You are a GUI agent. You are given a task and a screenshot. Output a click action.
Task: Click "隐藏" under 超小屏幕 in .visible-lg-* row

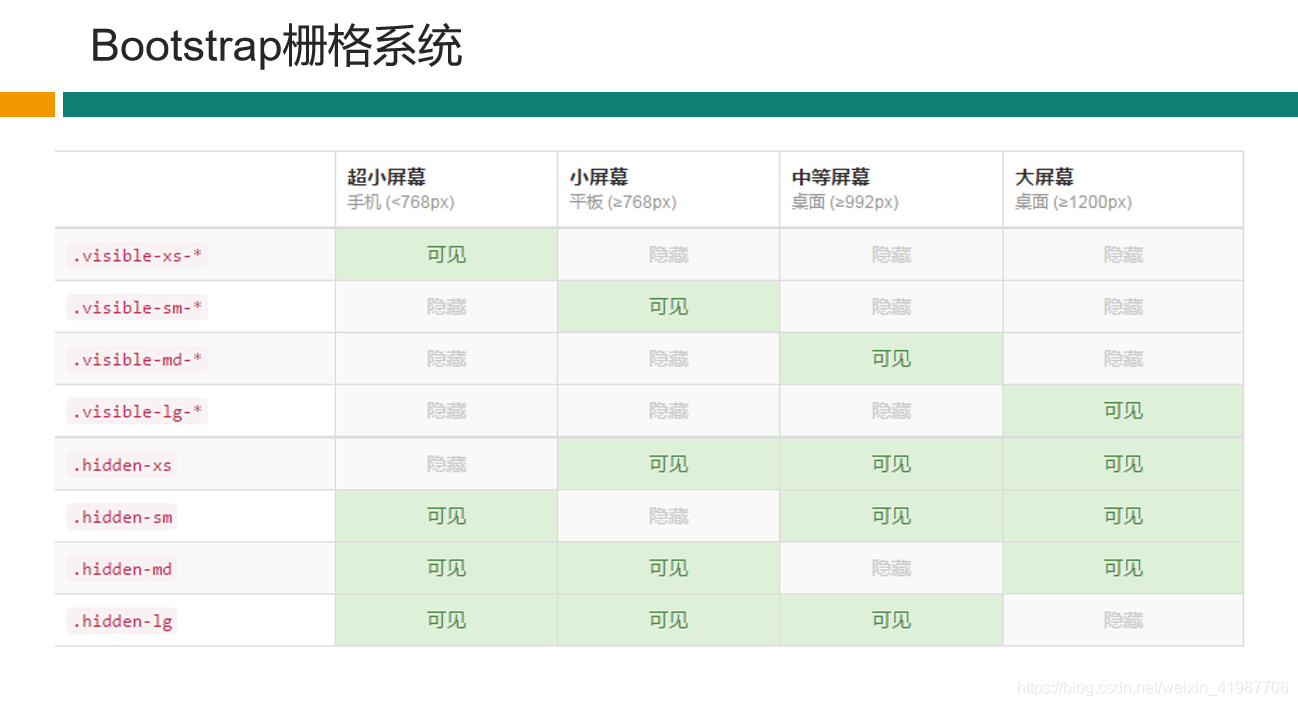pyautogui.click(x=446, y=411)
